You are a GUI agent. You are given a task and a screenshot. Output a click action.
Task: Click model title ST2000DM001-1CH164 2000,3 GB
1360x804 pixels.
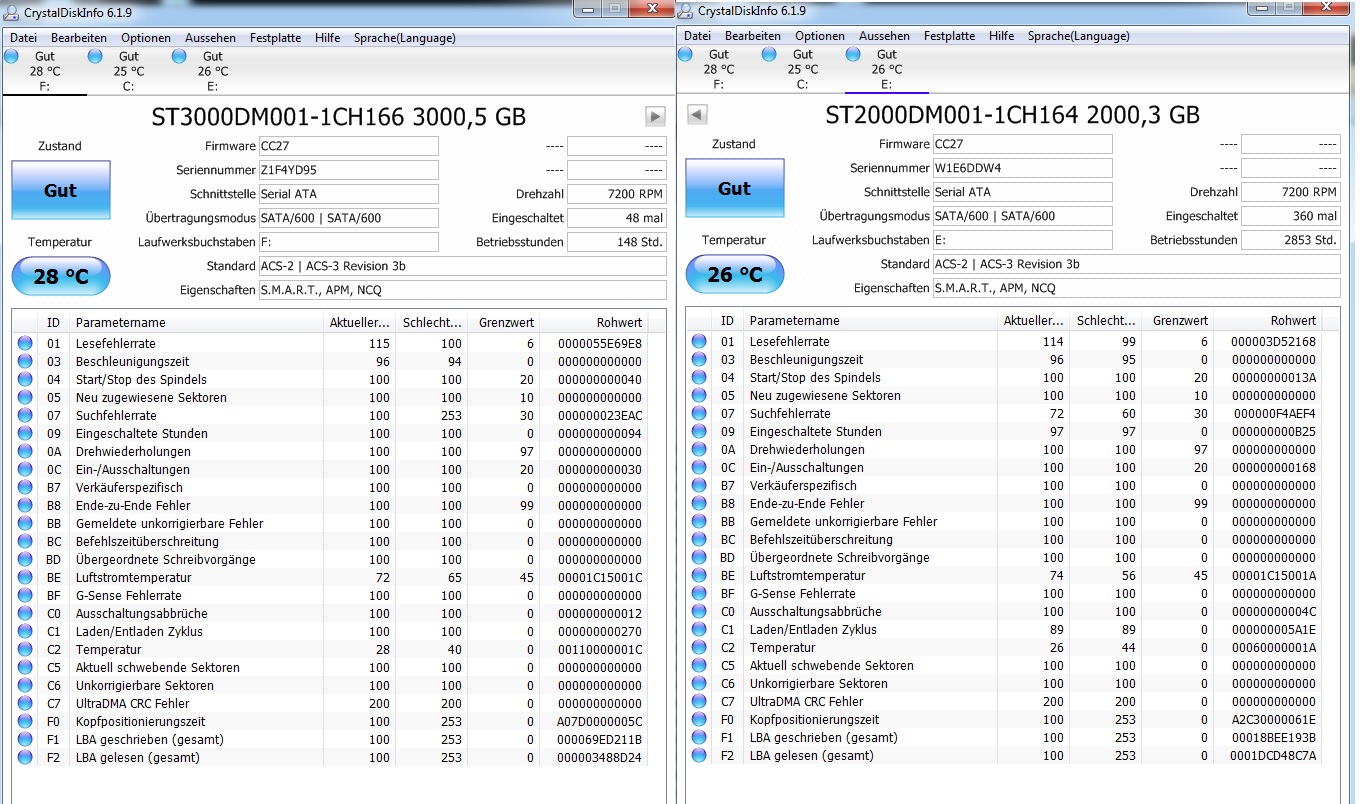click(1012, 114)
